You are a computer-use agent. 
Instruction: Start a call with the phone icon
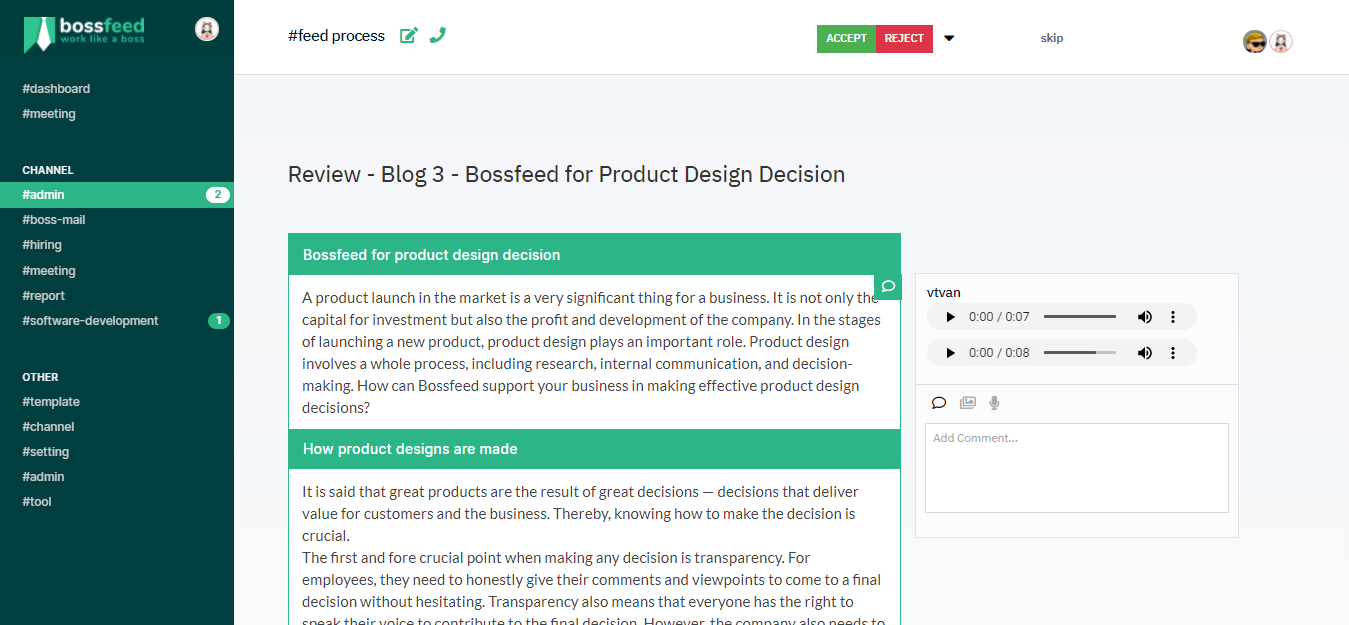[x=437, y=34]
